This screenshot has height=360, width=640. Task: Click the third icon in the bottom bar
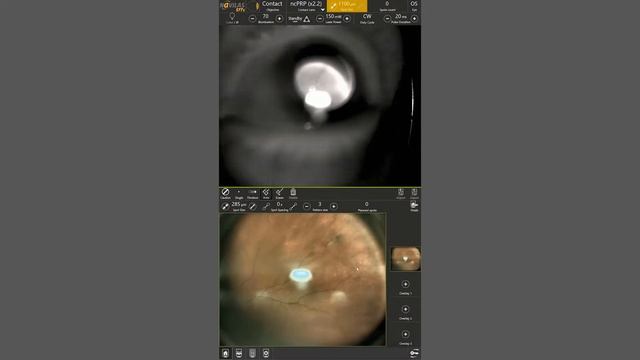[x=252, y=353]
